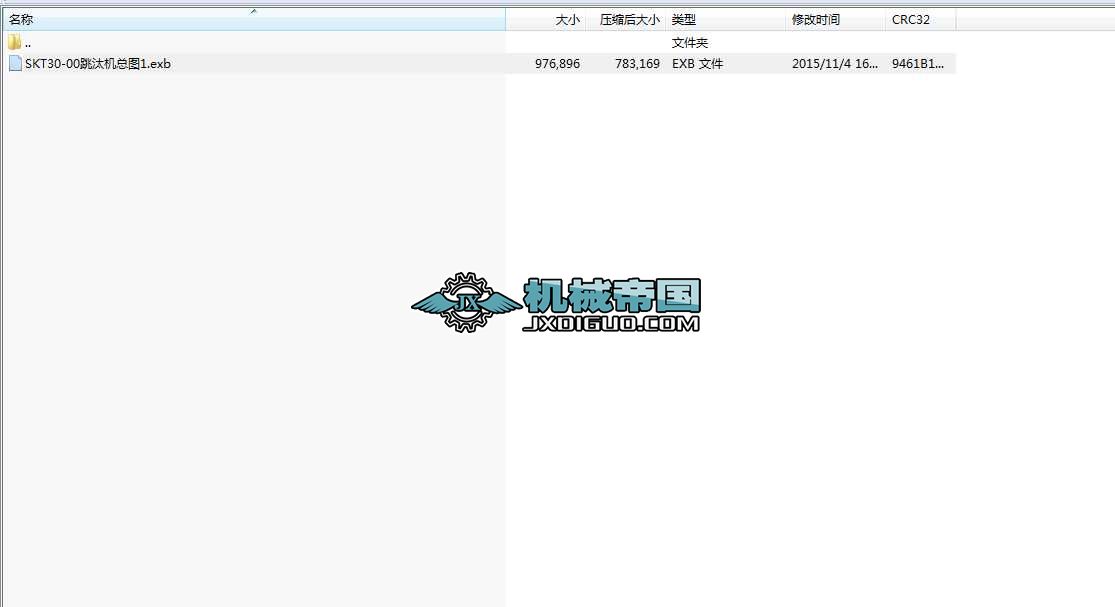Click CRC32 value 9461B1
The height and width of the screenshot is (607, 1115).
click(x=917, y=63)
